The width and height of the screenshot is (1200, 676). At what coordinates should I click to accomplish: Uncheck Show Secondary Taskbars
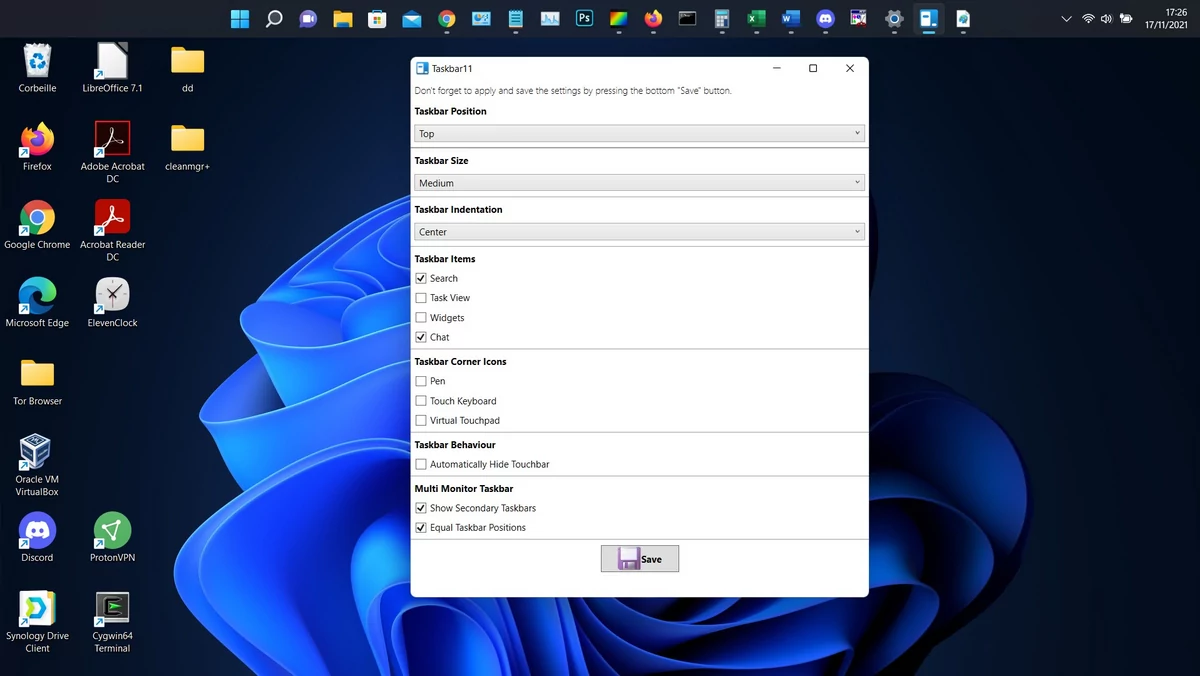click(x=421, y=508)
